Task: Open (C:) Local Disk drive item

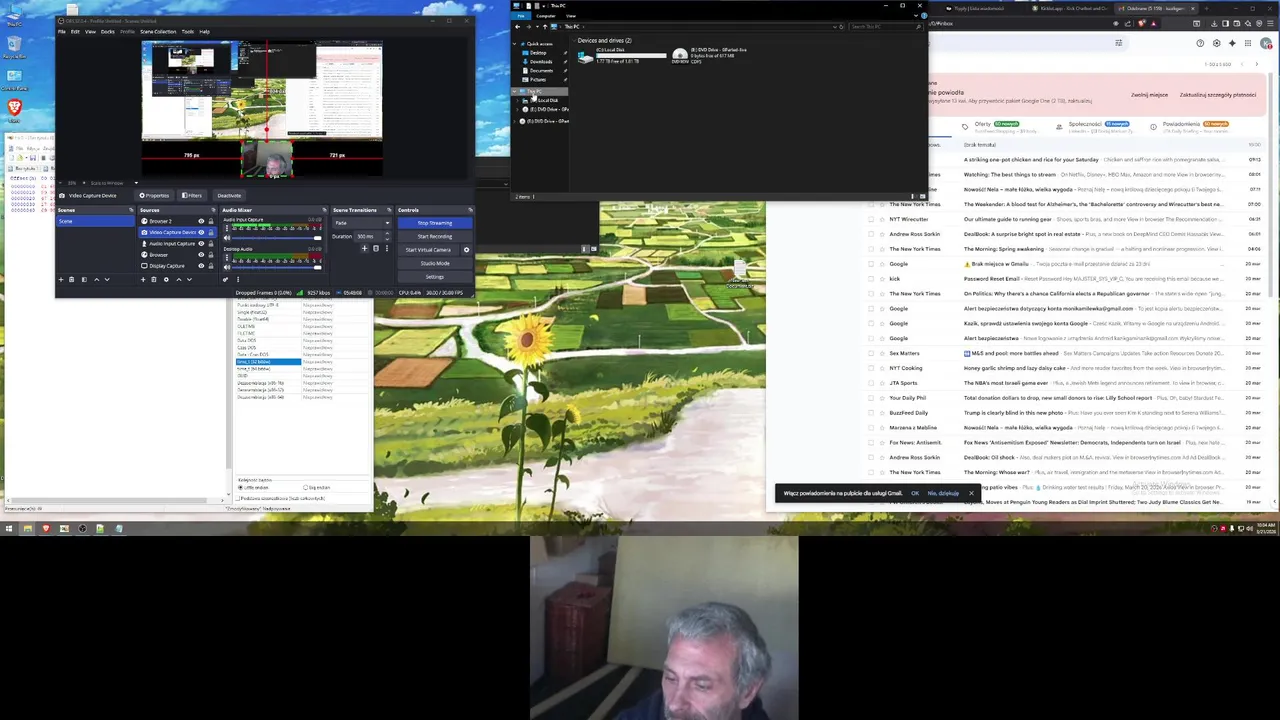Action: click(x=622, y=55)
